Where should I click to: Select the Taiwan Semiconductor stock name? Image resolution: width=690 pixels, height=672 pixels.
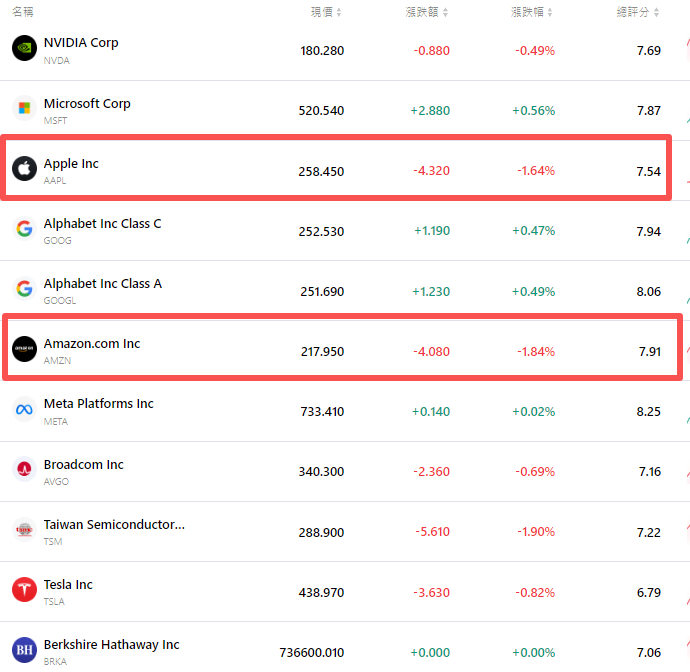point(114,525)
